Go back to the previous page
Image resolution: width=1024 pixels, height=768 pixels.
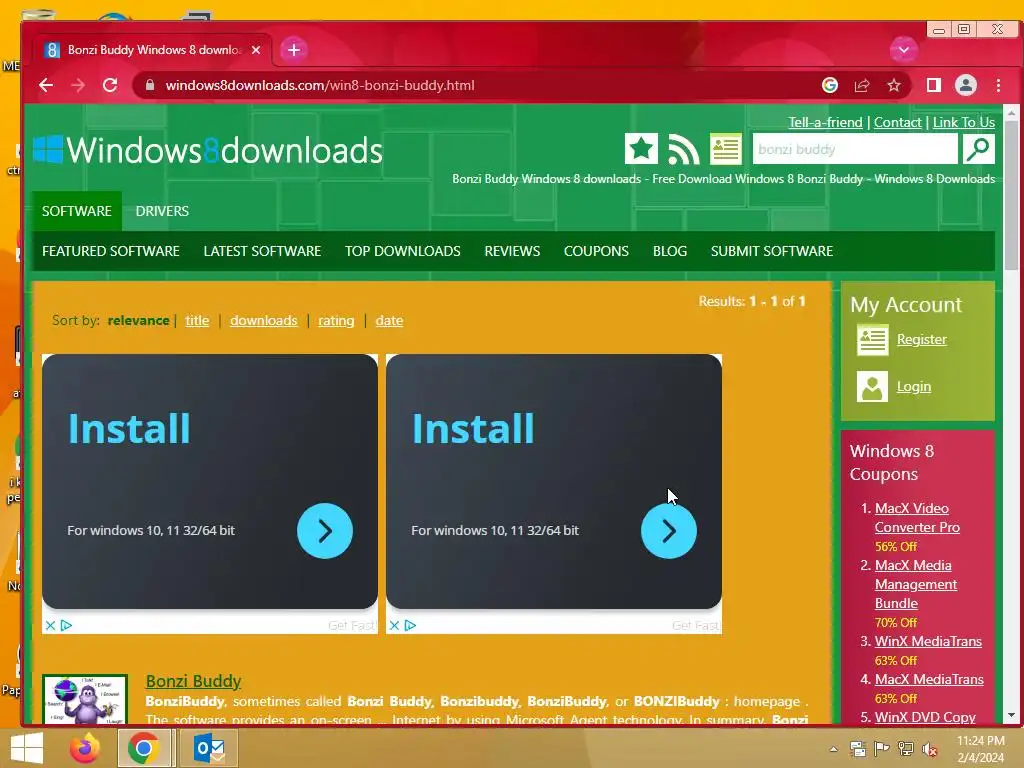[x=46, y=86]
